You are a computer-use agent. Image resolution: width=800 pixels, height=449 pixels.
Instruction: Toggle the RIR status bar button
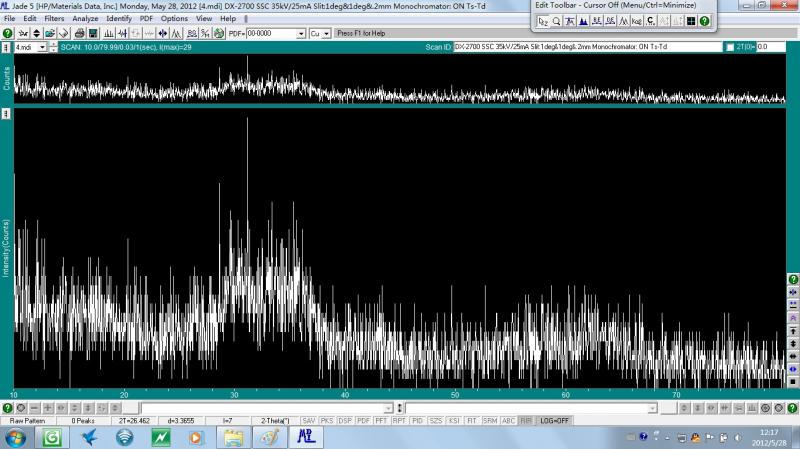(x=526, y=421)
